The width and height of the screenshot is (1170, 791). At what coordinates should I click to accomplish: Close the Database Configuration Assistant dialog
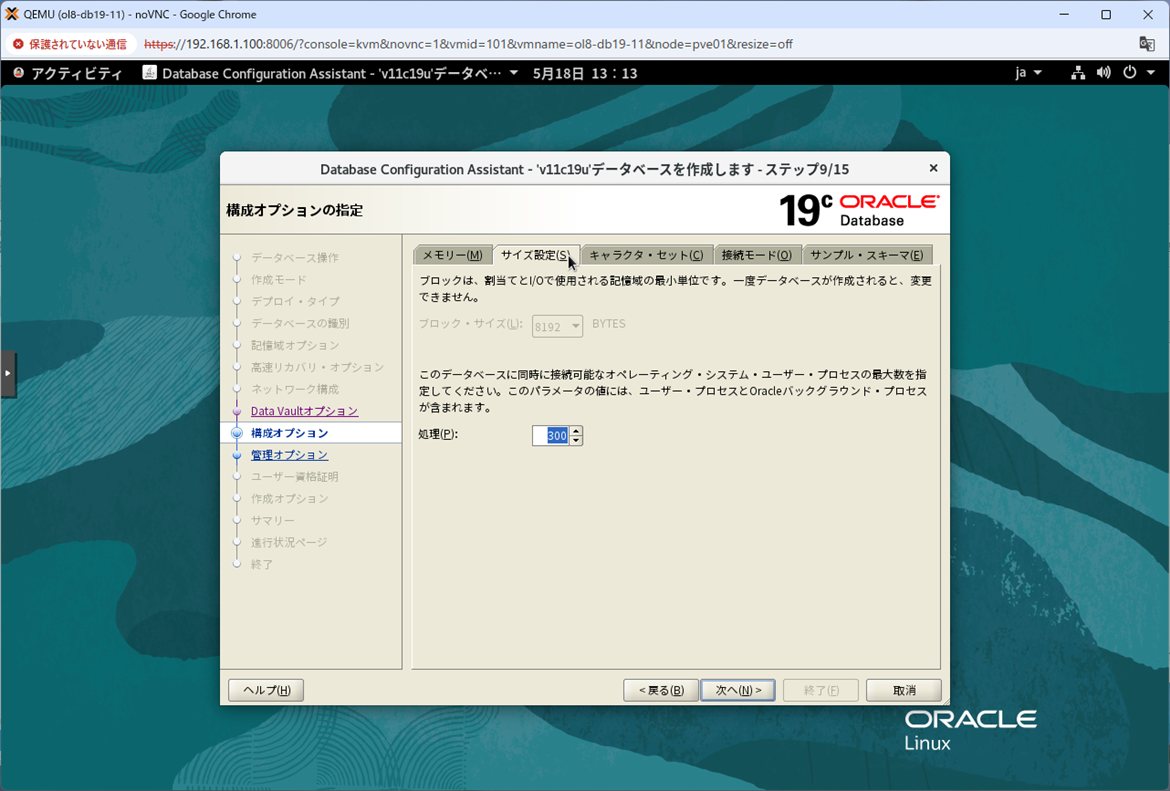[x=933, y=169]
